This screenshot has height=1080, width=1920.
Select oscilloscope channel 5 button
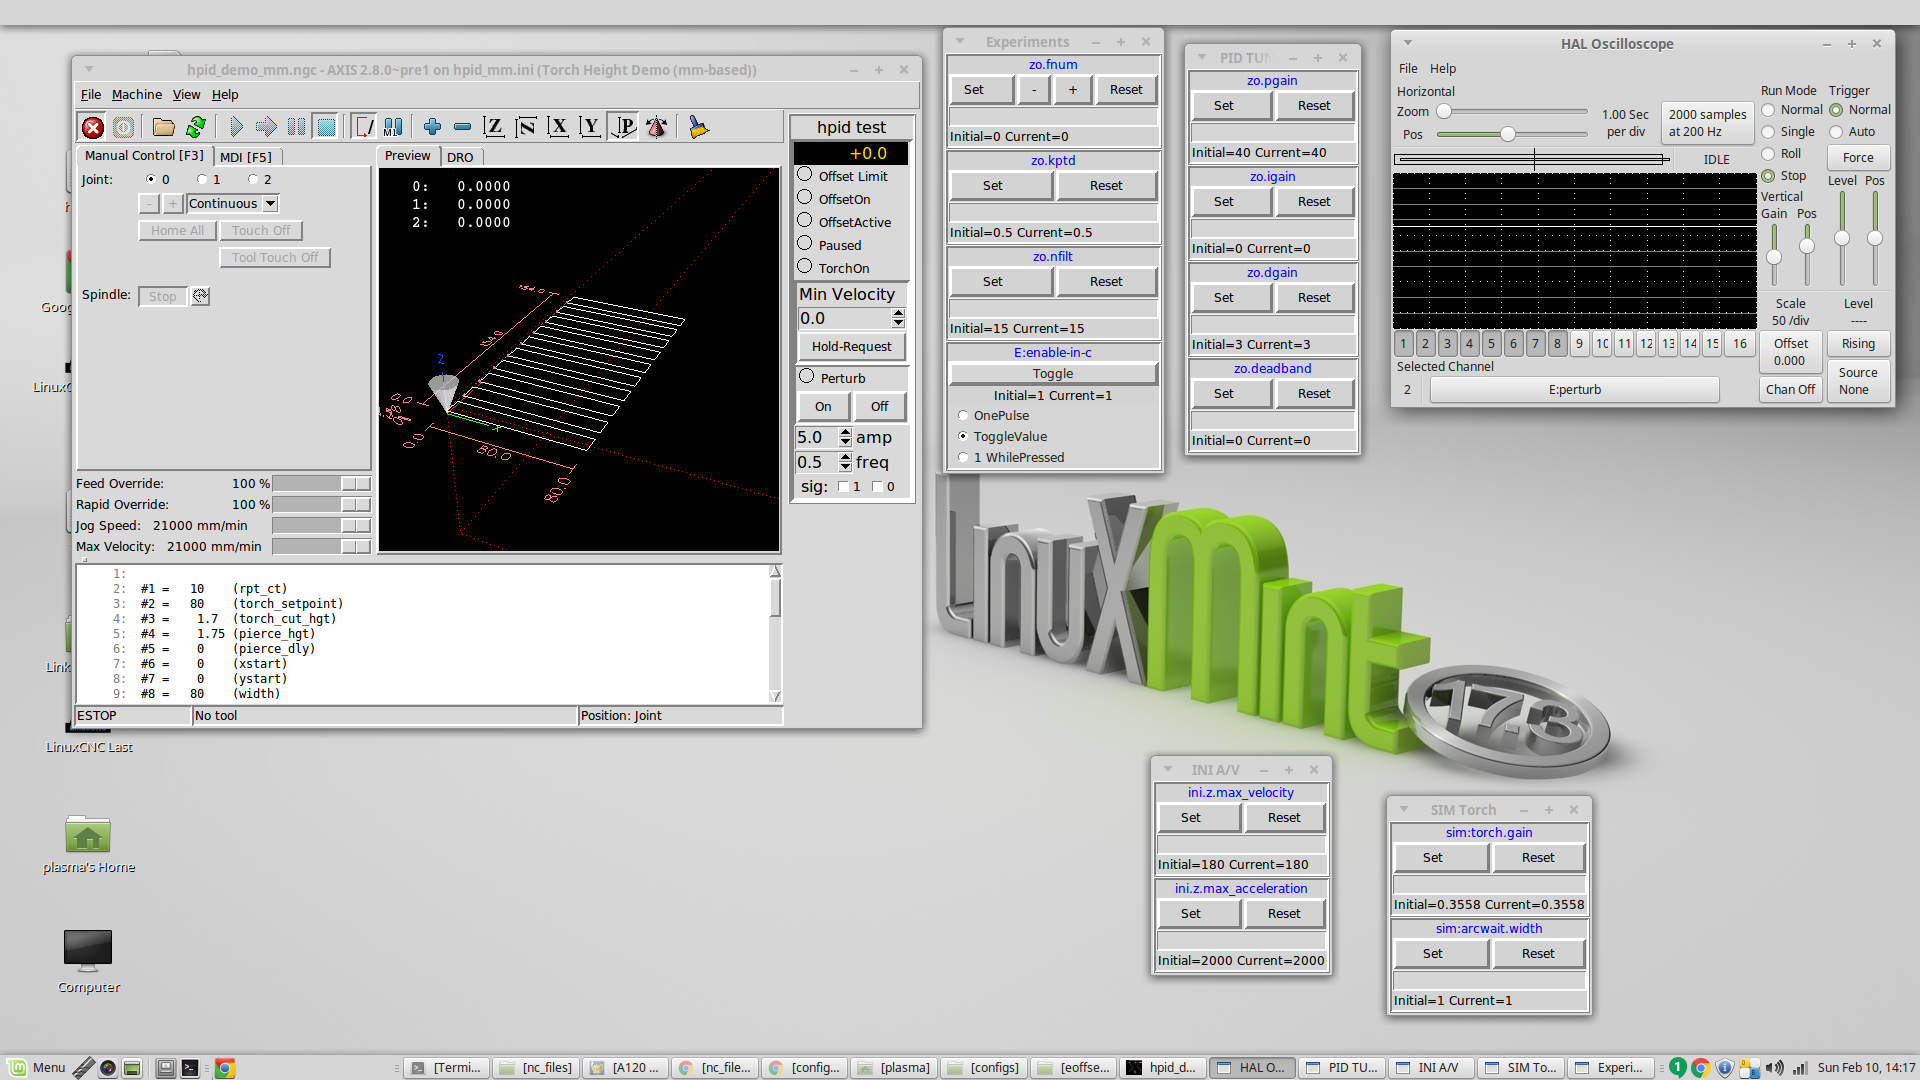(x=1491, y=344)
